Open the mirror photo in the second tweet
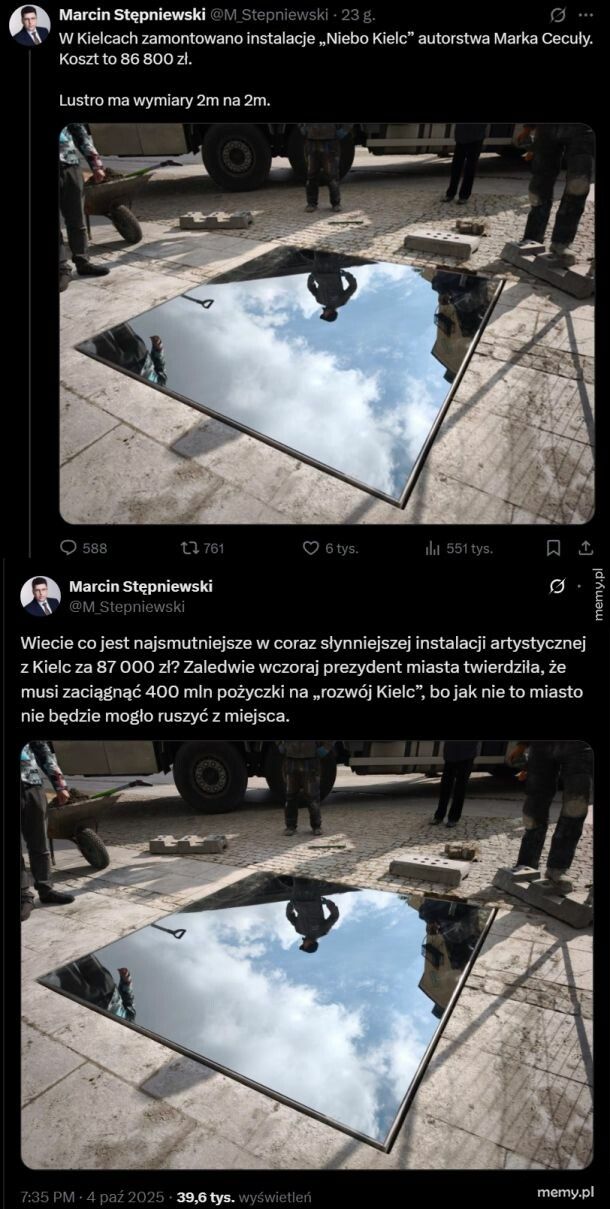The height and width of the screenshot is (1209, 610). (x=307, y=955)
